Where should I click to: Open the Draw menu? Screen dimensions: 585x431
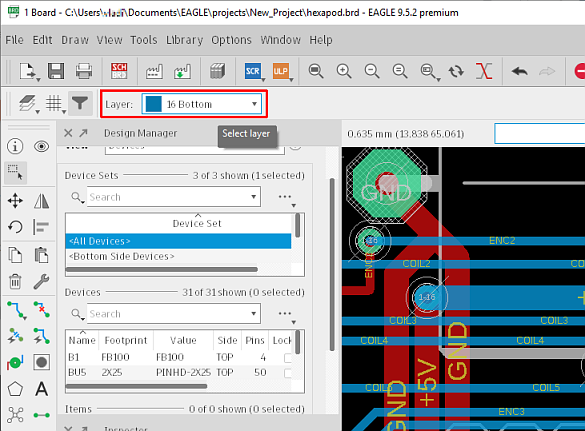click(75, 40)
